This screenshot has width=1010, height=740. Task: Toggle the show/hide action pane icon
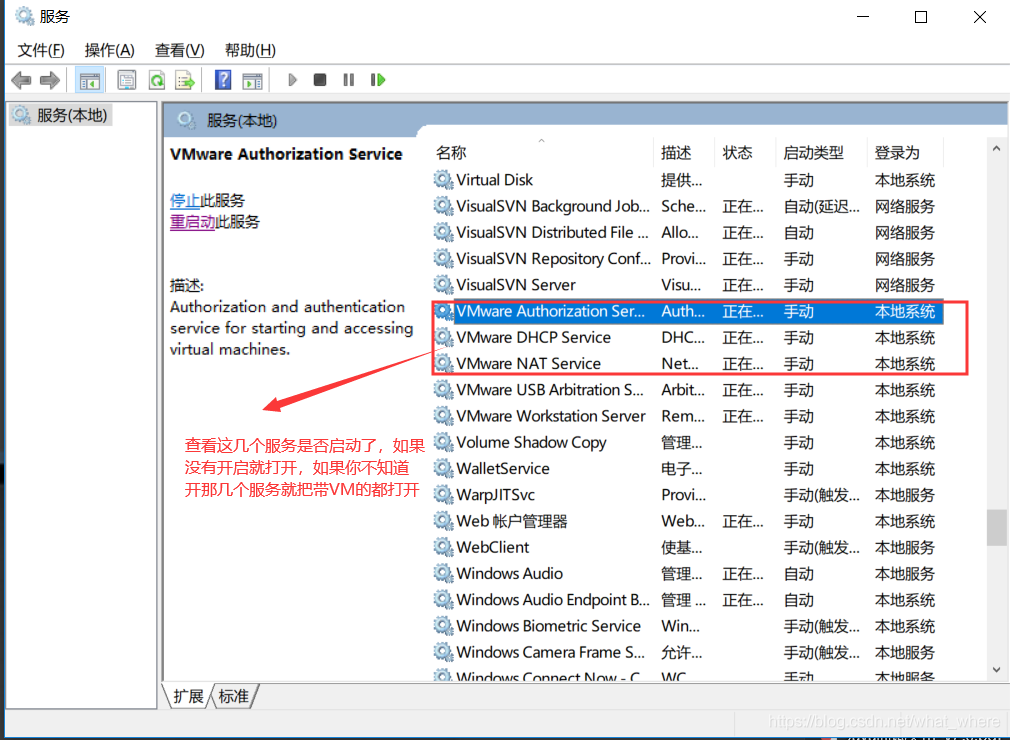click(252, 81)
